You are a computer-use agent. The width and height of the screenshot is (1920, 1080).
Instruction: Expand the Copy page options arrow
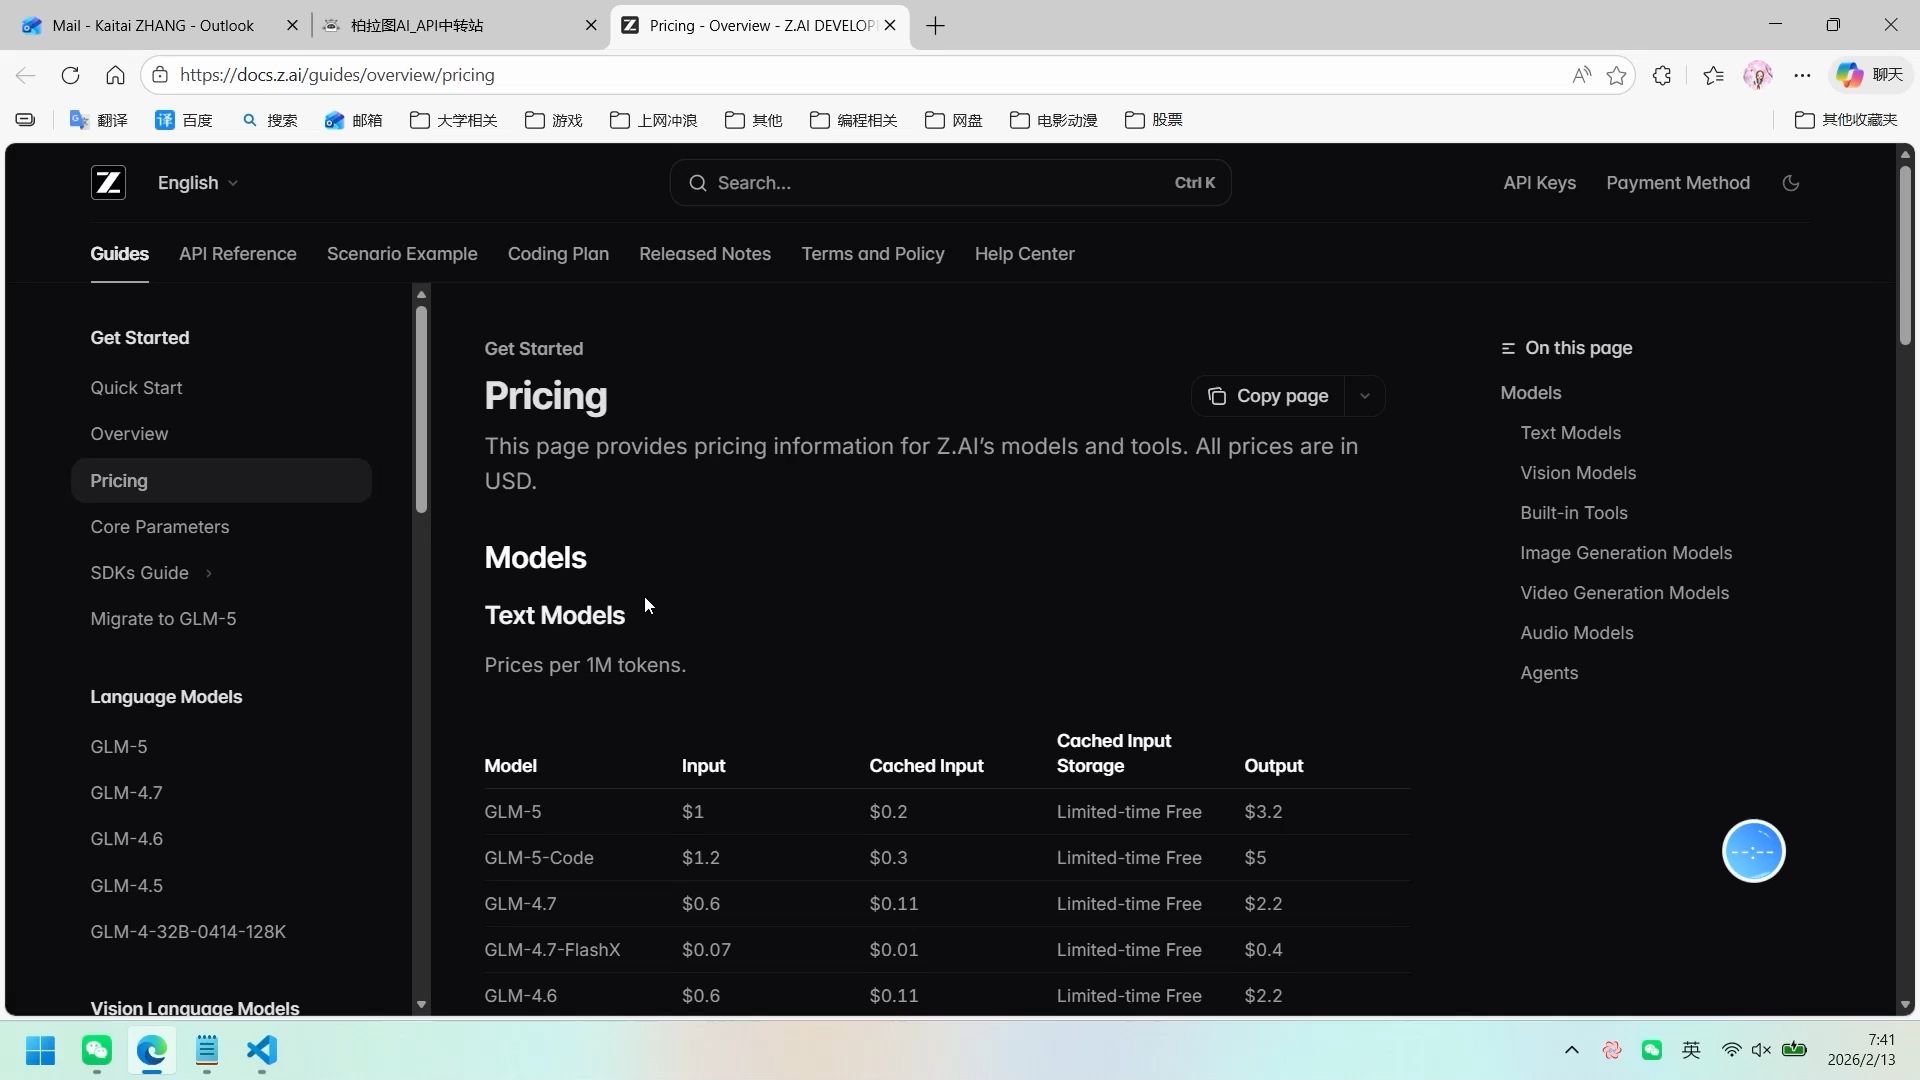pyautogui.click(x=1365, y=396)
